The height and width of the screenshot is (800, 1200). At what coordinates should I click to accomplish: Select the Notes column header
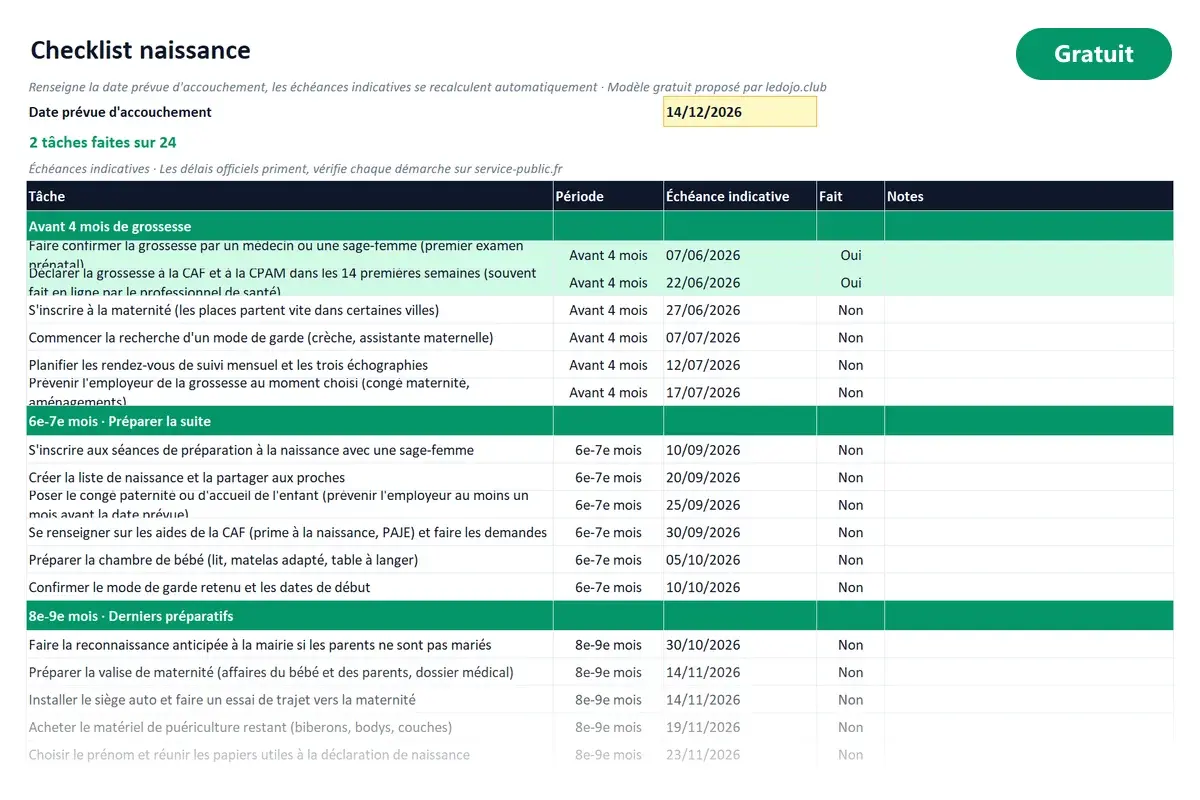pos(1029,196)
